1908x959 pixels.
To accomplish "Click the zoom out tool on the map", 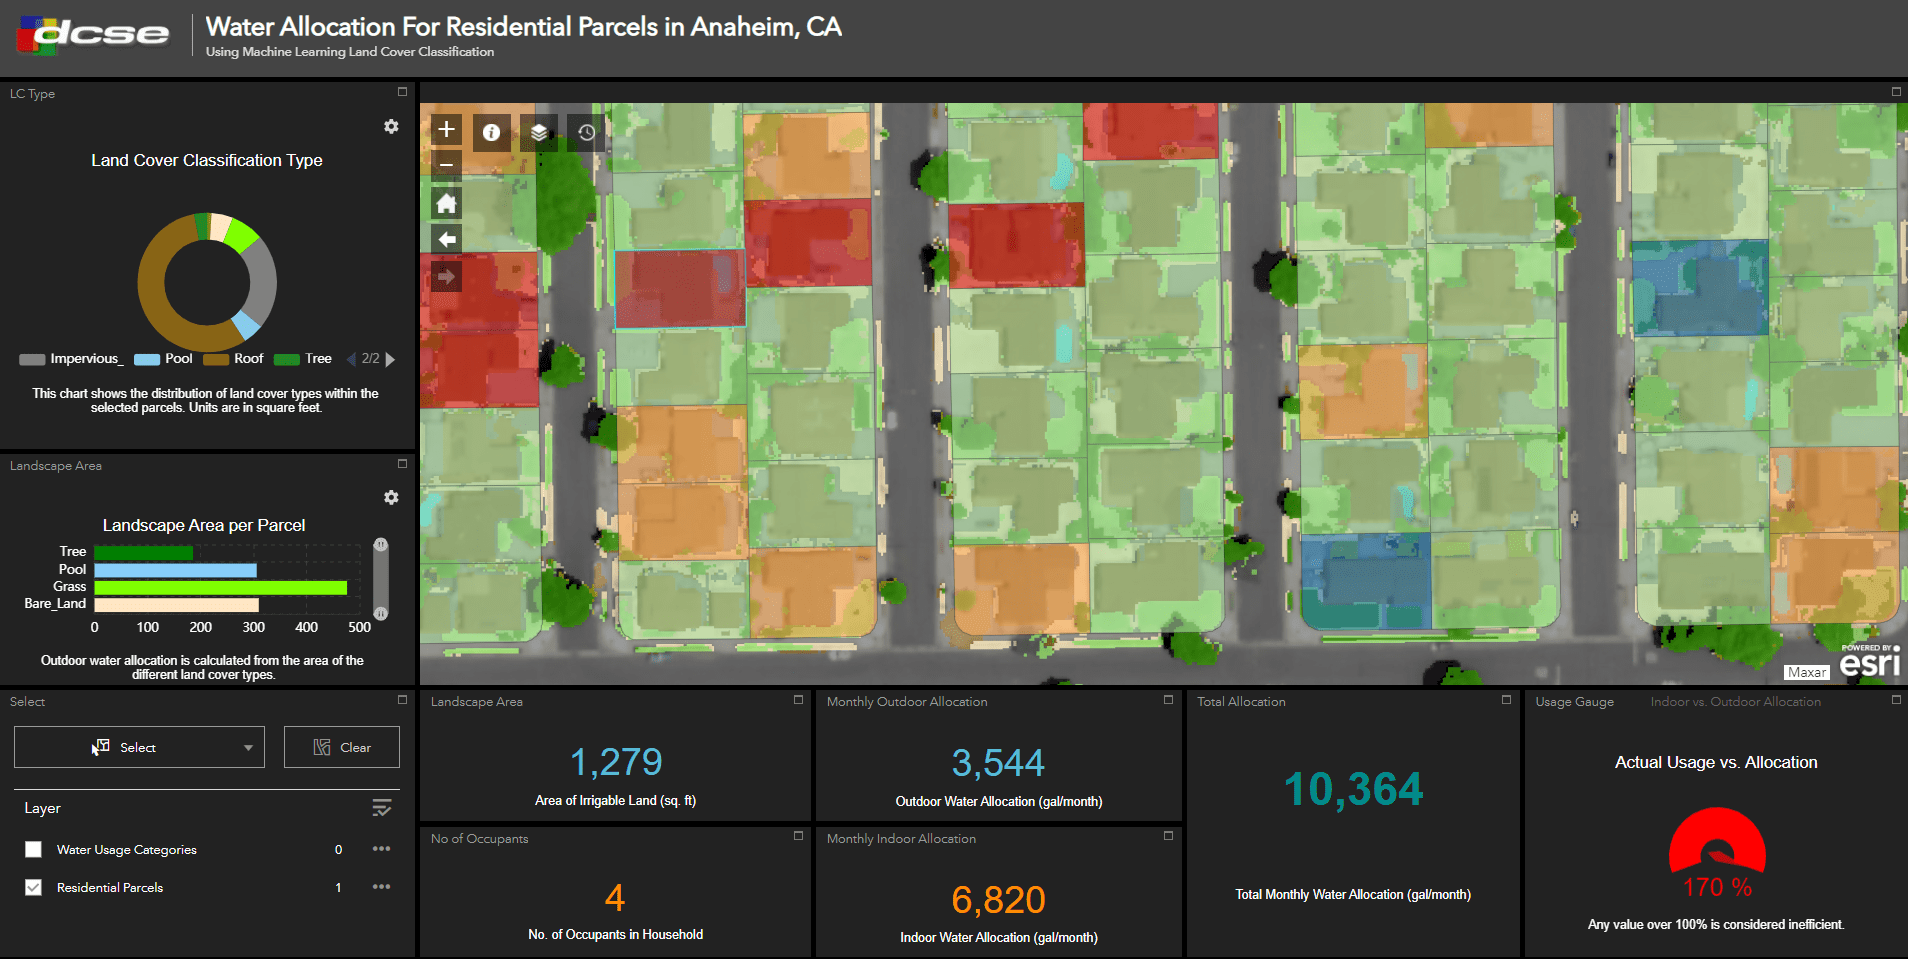I will tap(445, 164).
